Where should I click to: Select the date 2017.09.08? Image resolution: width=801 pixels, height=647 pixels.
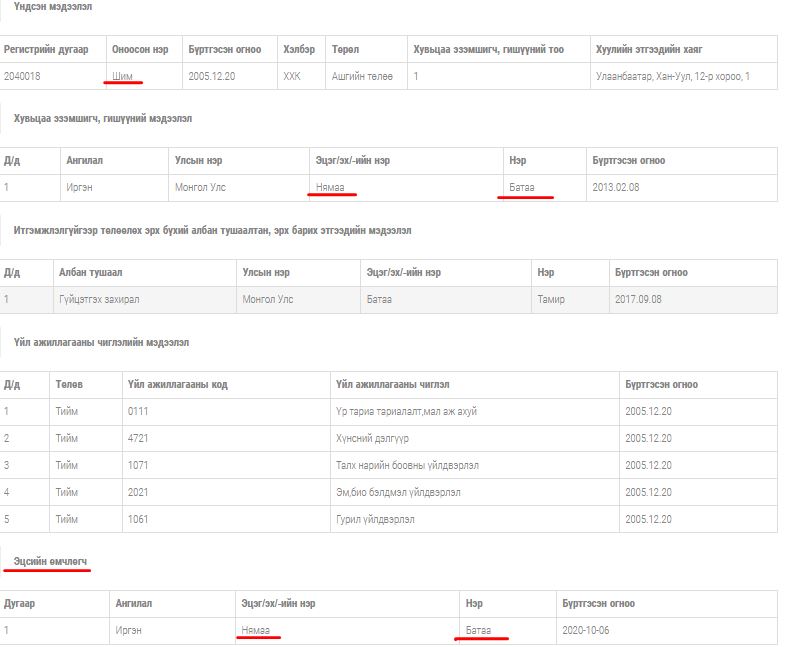(639, 299)
